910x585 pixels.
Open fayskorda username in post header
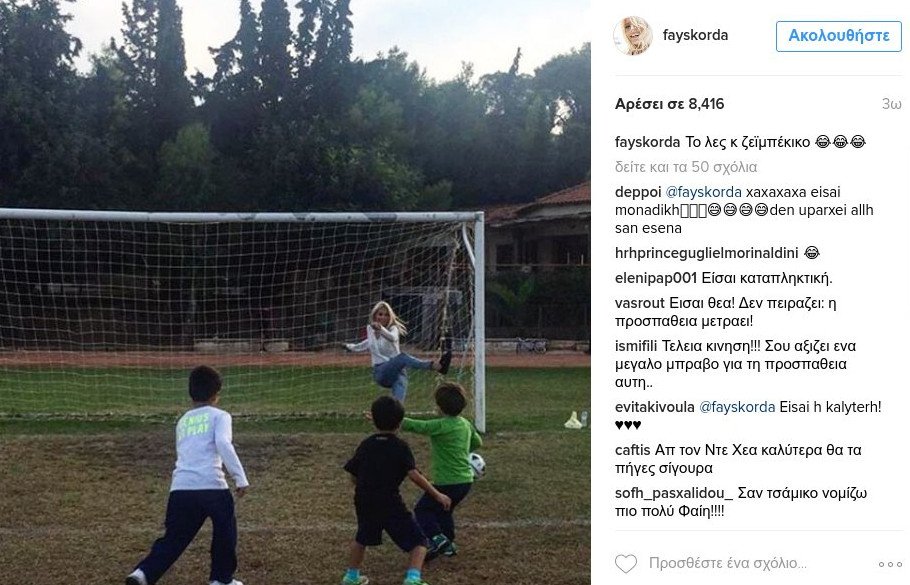tap(695, 35)
